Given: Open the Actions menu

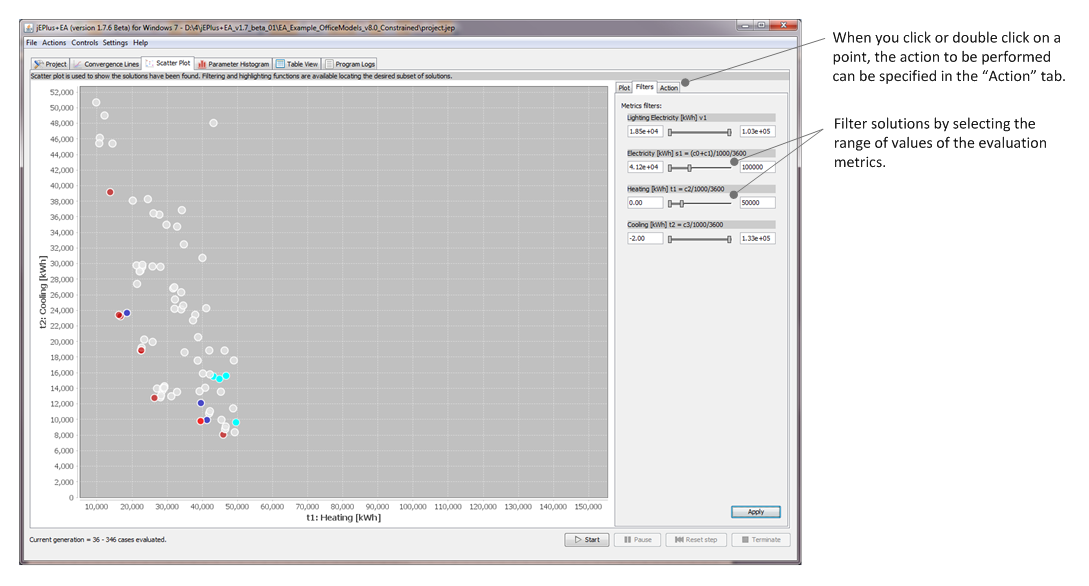Looking at the screenshot, I should 54,43.
